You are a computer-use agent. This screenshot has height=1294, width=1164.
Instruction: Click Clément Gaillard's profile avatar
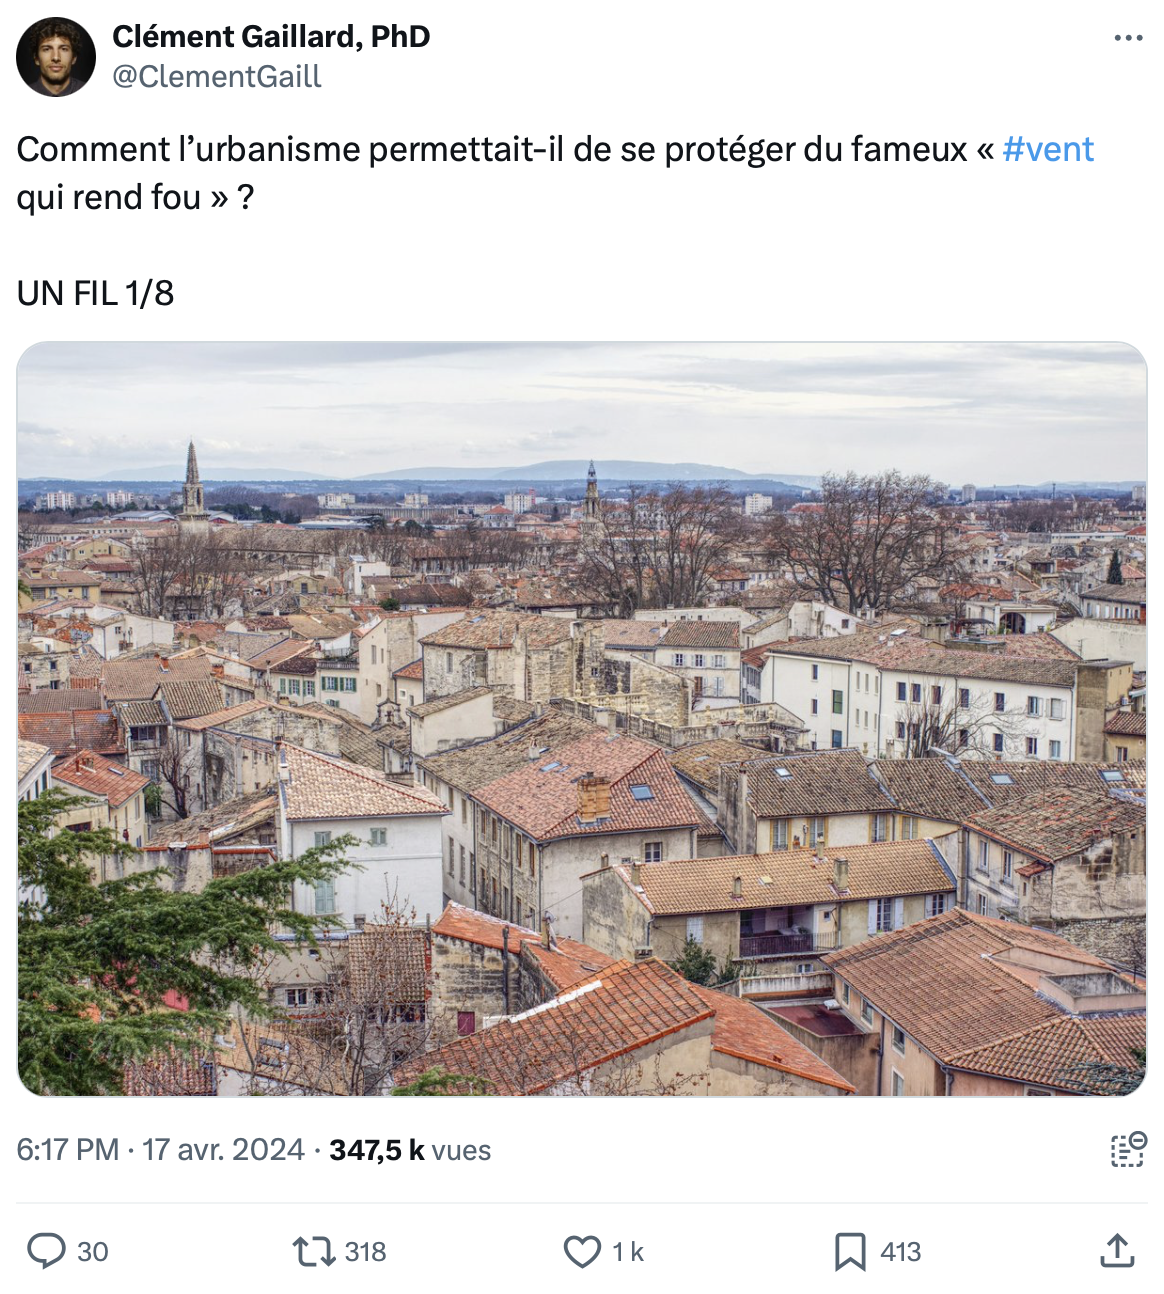click(x=56, y=56)
